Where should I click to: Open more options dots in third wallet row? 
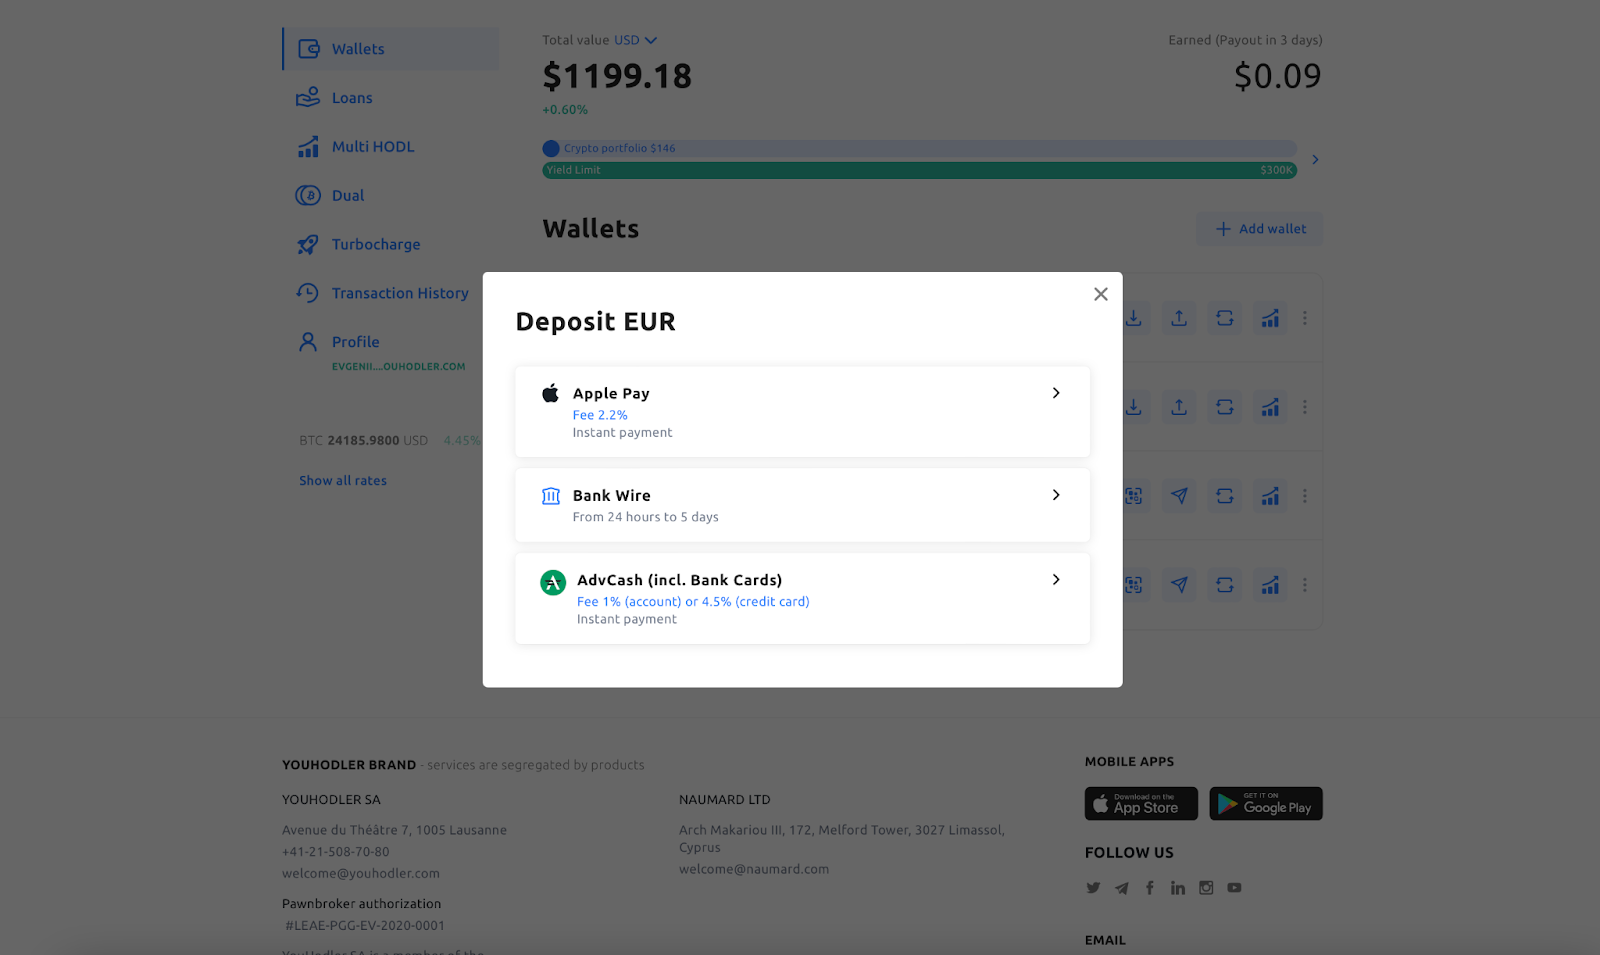[1305, 496]
